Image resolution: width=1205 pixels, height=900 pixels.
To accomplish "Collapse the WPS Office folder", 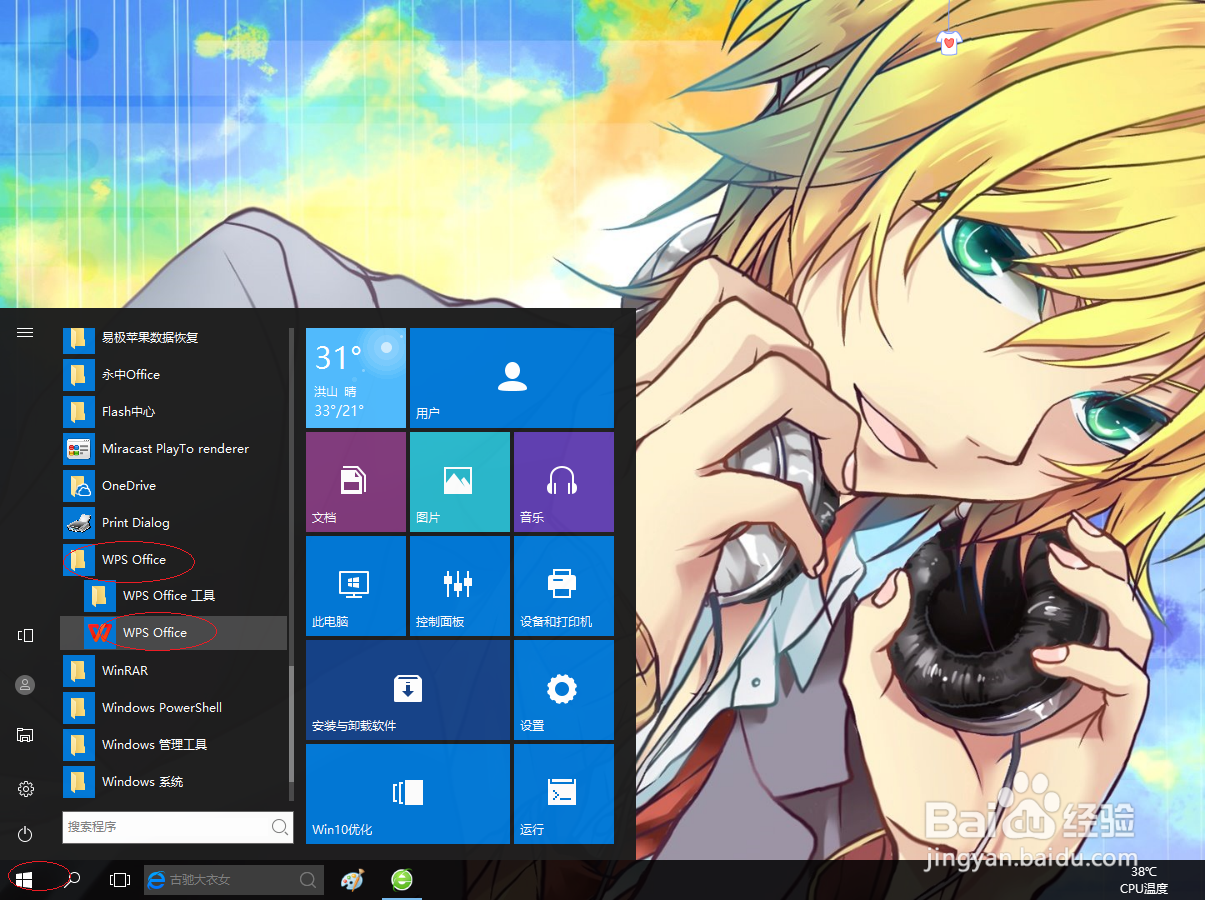I will point(174,559).
